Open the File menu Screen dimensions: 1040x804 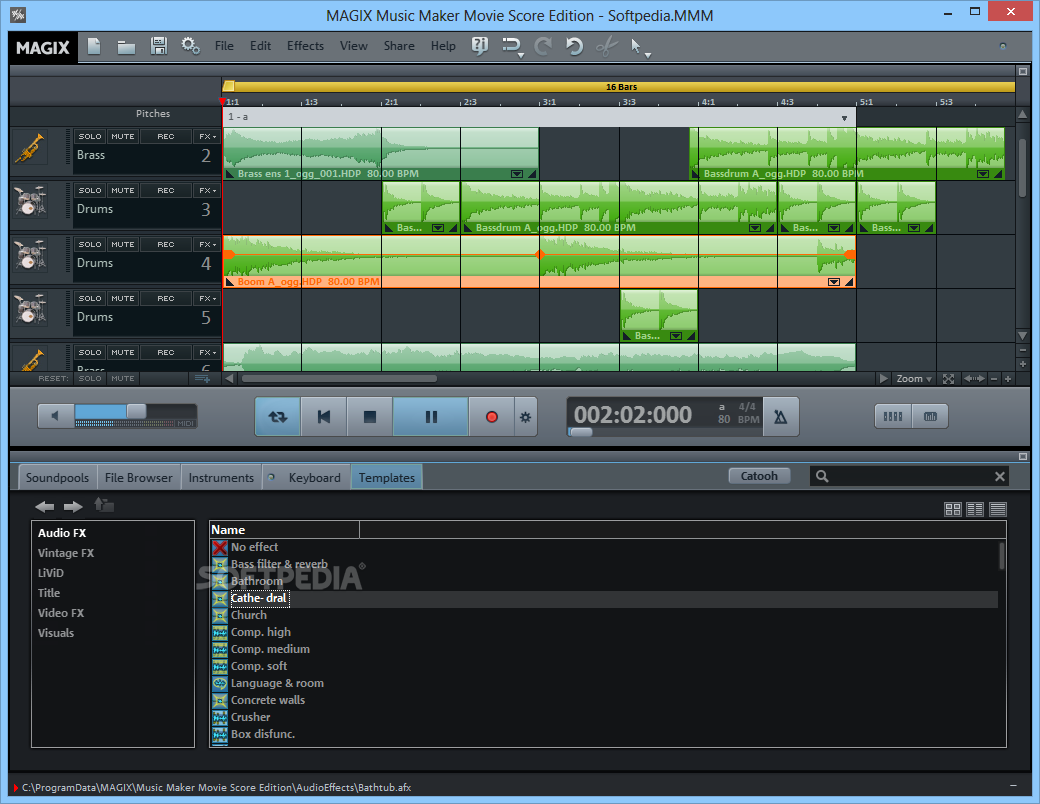pos(224,46)
